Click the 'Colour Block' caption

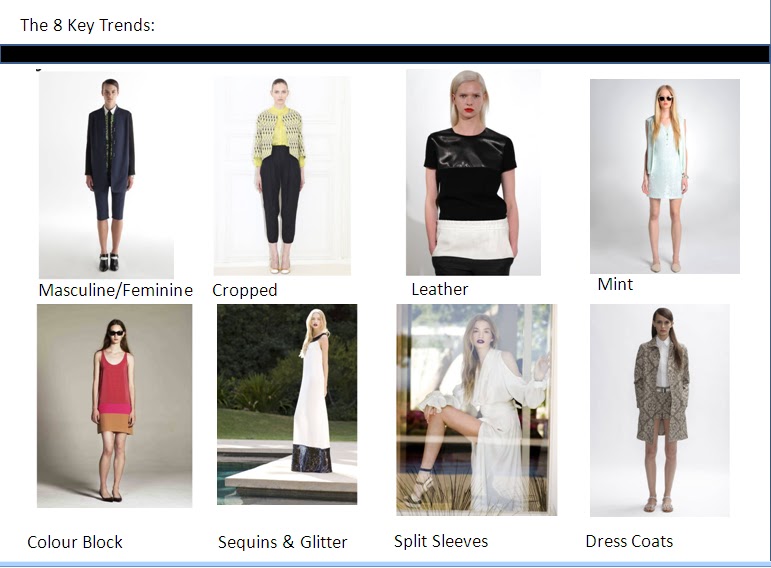coord(75,542)
